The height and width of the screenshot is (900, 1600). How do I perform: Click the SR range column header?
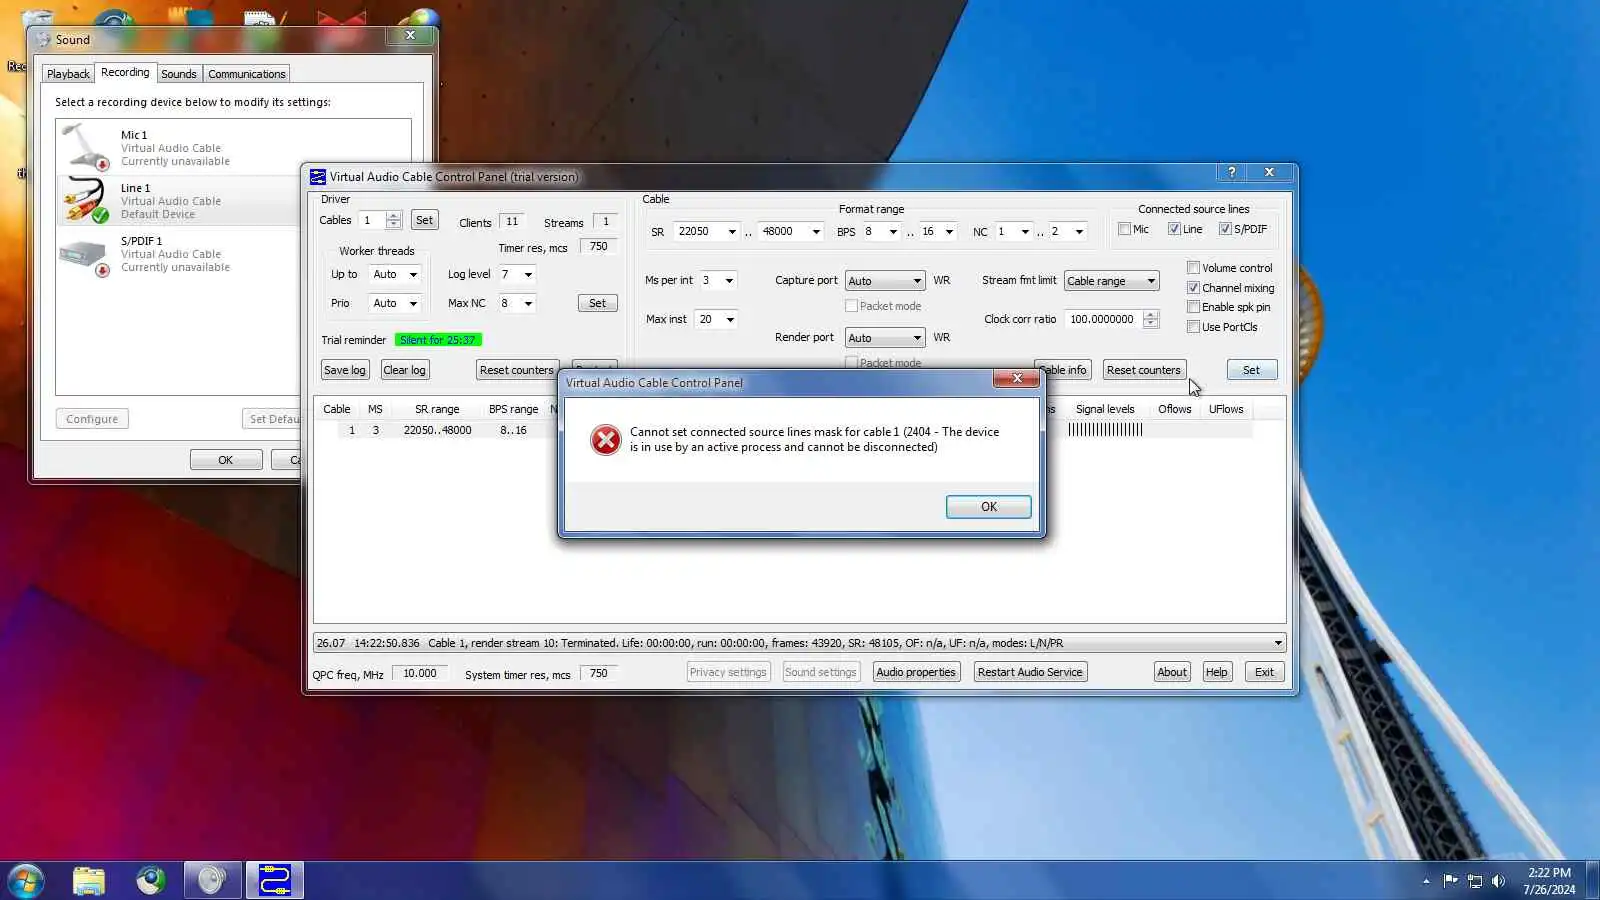[437, 409]
